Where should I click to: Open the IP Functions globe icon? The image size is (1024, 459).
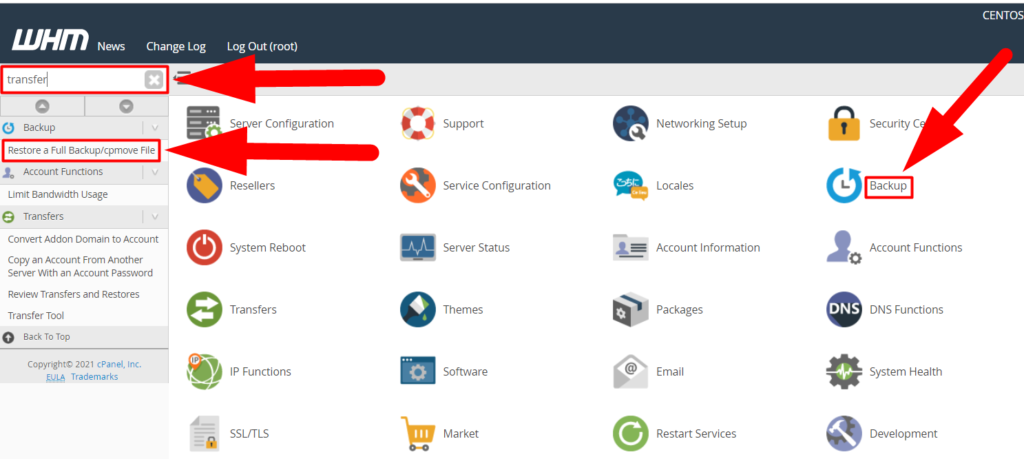click(x=204, y=372)
